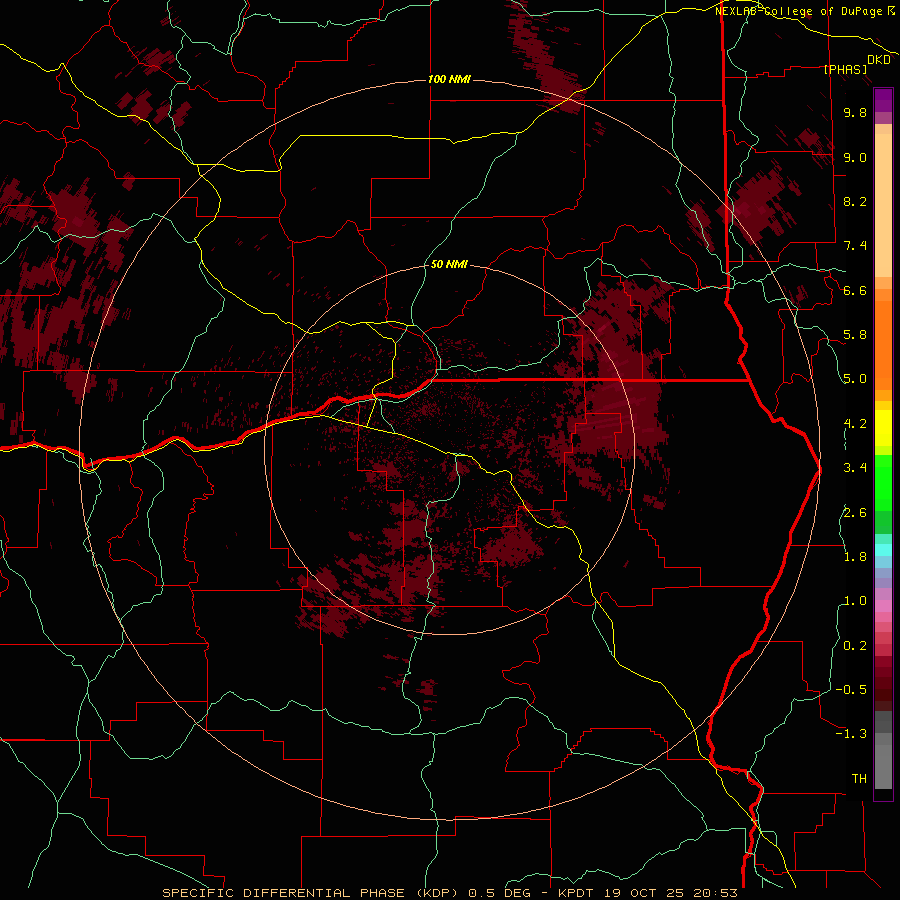This screenshot has width=900, height=900.
Task: Click the 1.0 scale label
Action: click(x=855, y=601)
